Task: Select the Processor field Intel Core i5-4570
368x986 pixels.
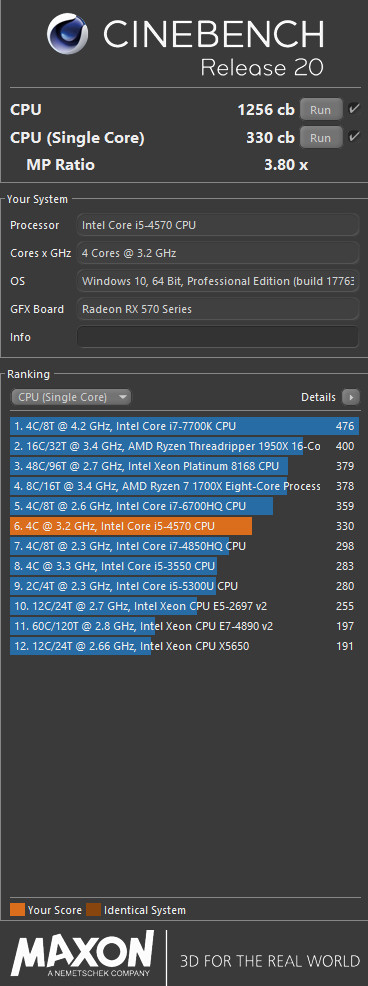Action: click(218, 225)
